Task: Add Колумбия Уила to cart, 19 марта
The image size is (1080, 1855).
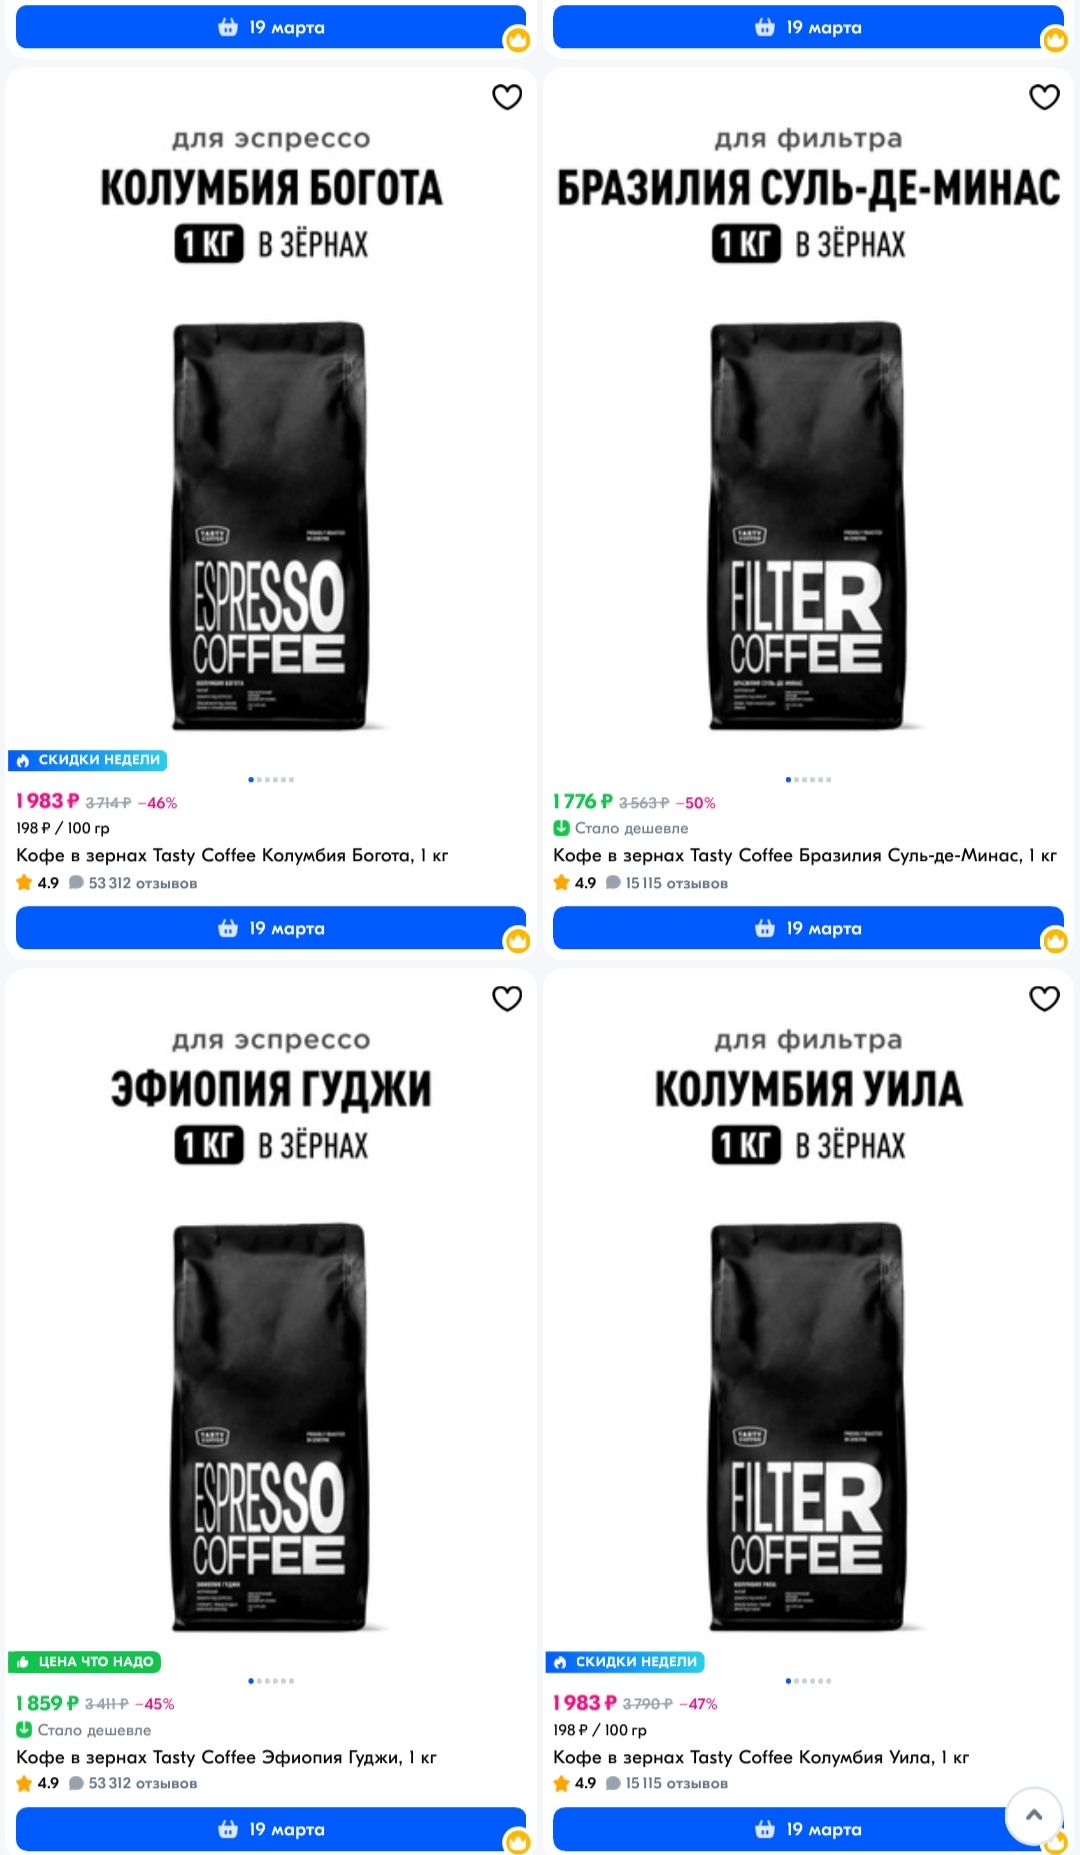Action: 808,1829
